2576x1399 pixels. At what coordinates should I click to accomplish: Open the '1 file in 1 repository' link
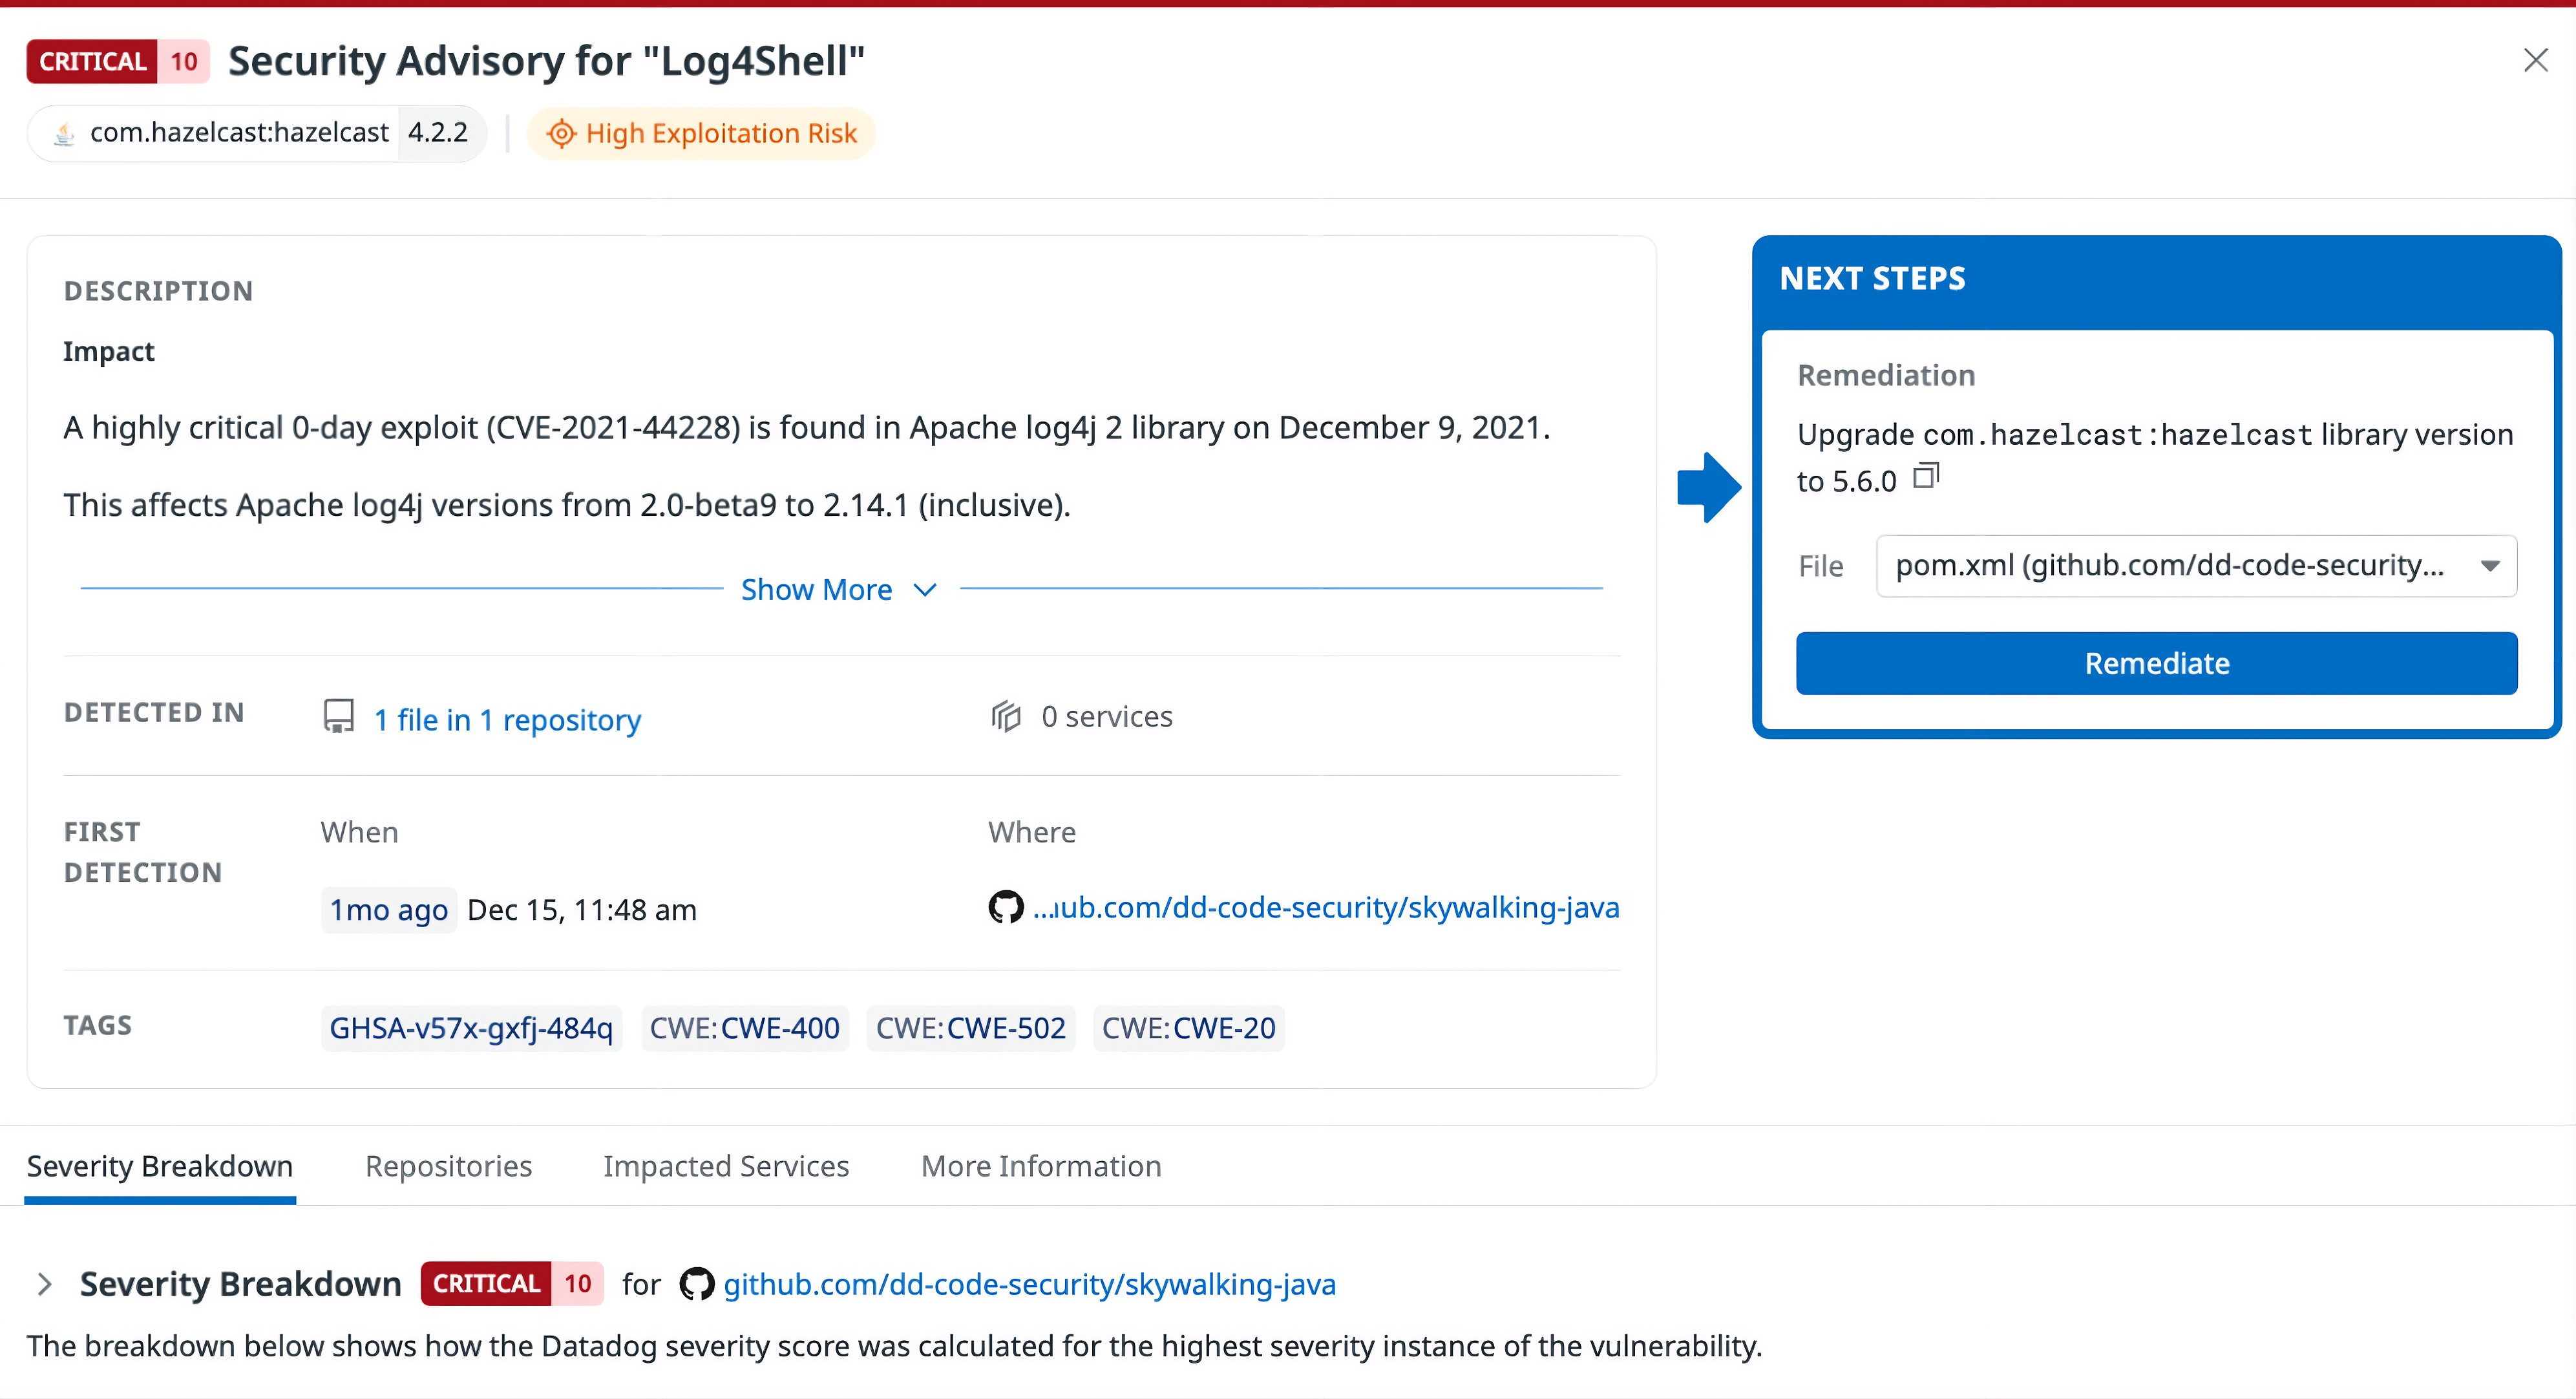pyautogui.click(x=506, y=719)
